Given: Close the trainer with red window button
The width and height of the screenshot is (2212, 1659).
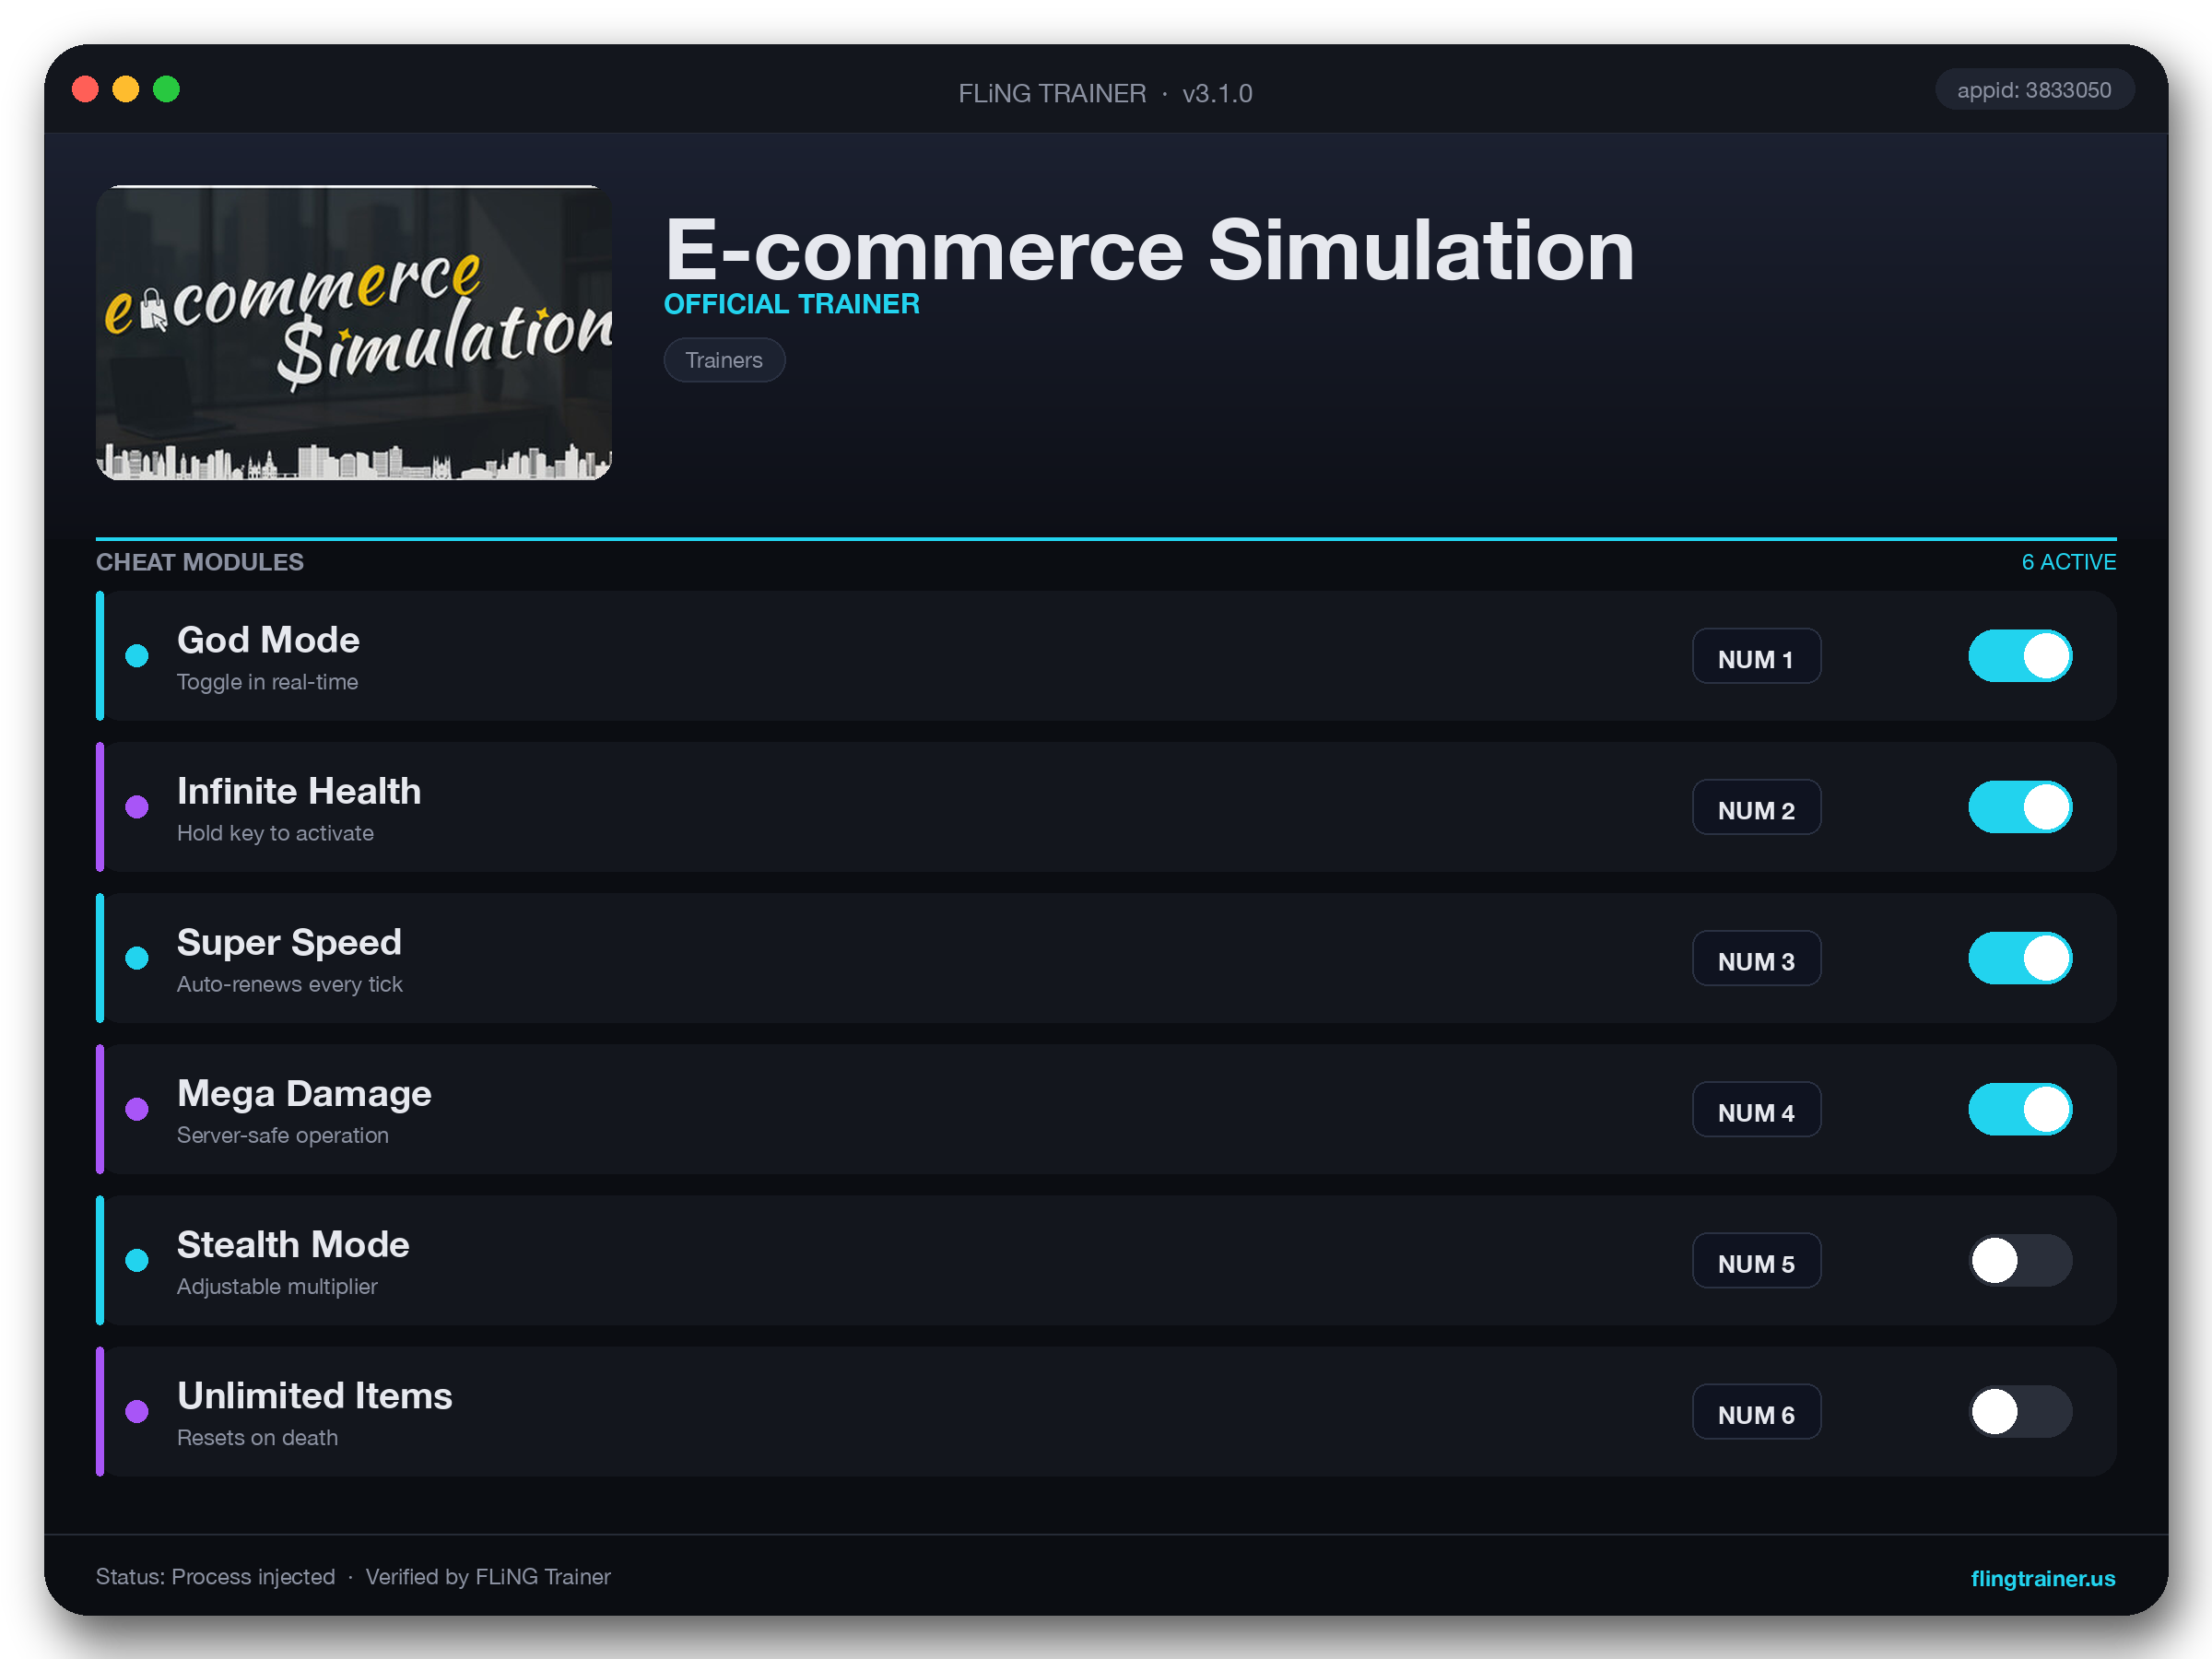Looking at the screenshot, I should pyautogui.click(x=85, y=89).
